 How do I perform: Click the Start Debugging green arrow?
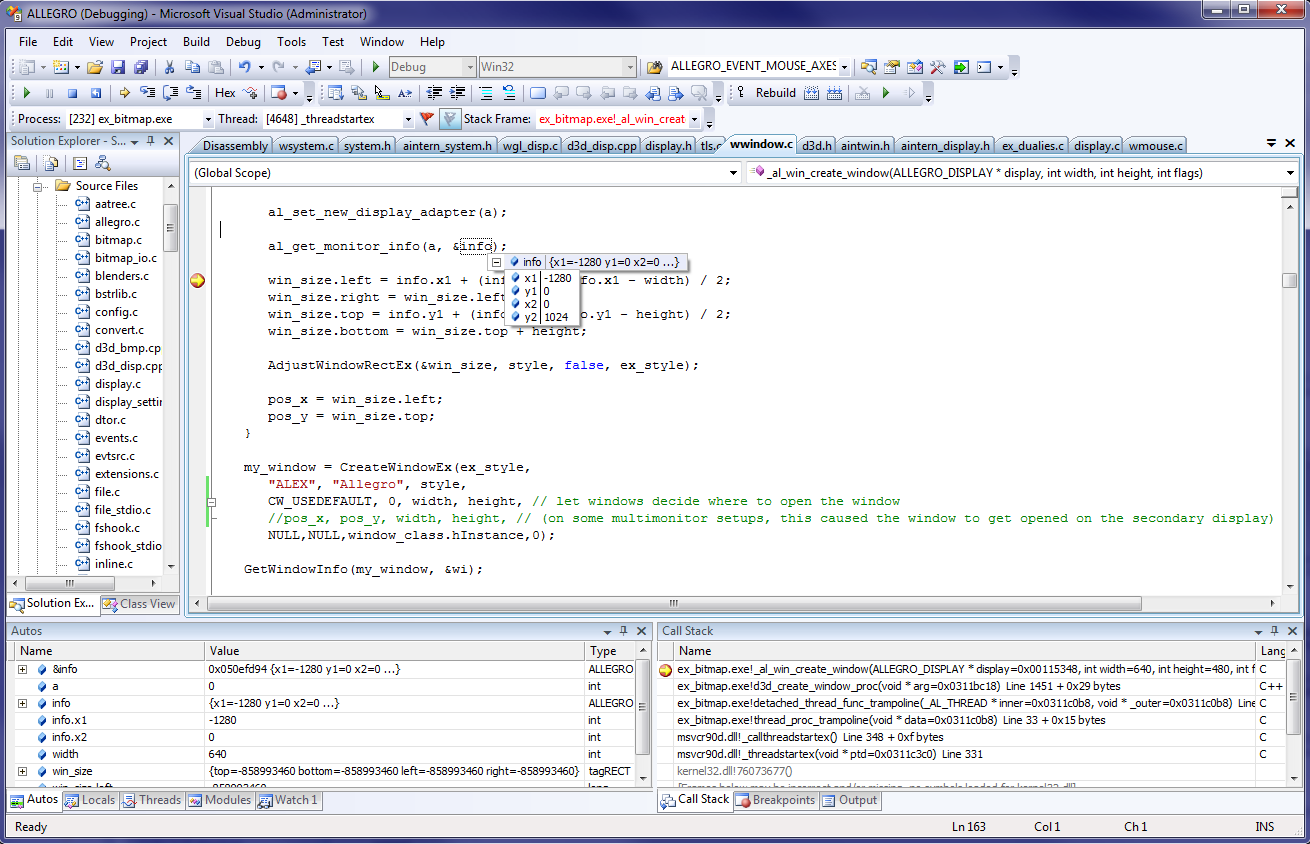pos(375,67)
